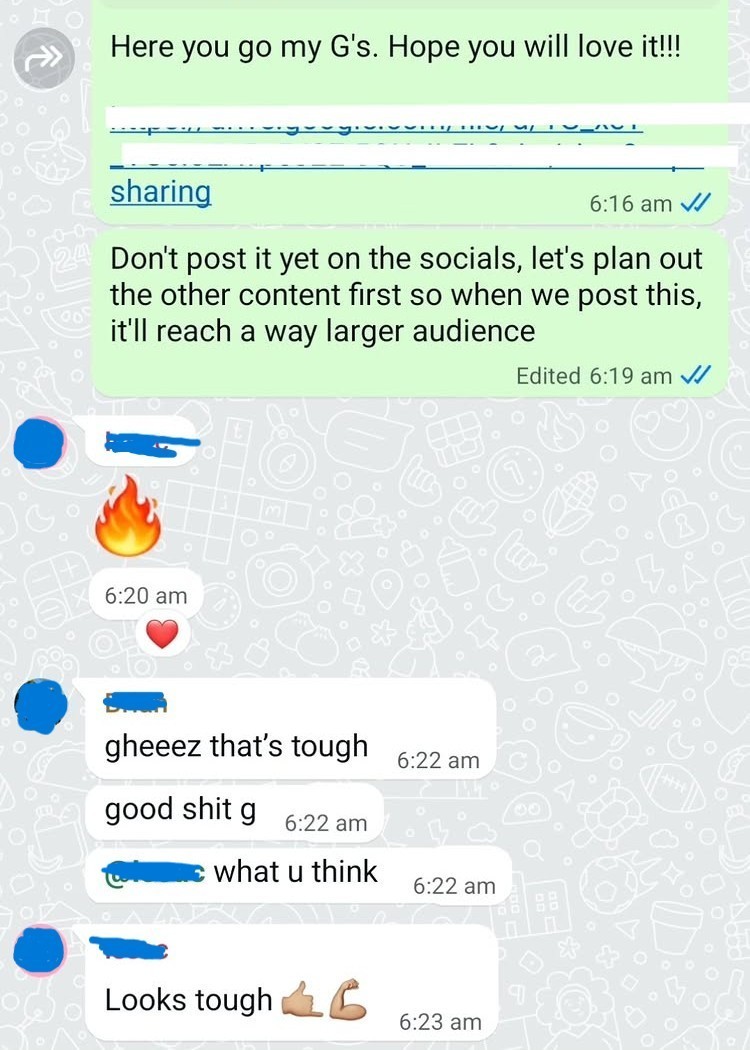The image size is (750, 1050).
Task: Tap the blue mention before 'what u think'
Action: (x=154, y=872)
